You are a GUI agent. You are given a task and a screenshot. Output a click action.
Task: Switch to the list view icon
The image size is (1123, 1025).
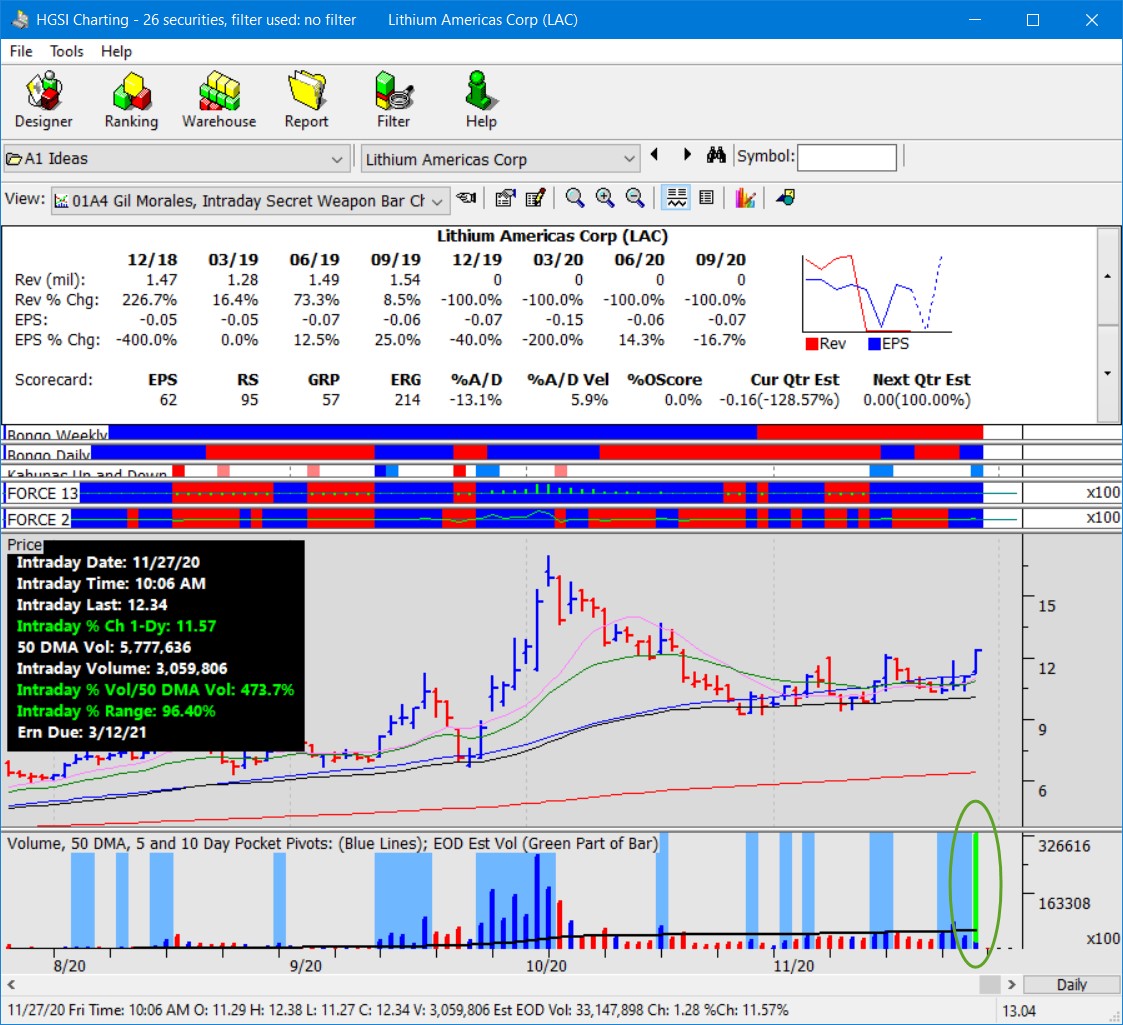click(x=706, y=198)
